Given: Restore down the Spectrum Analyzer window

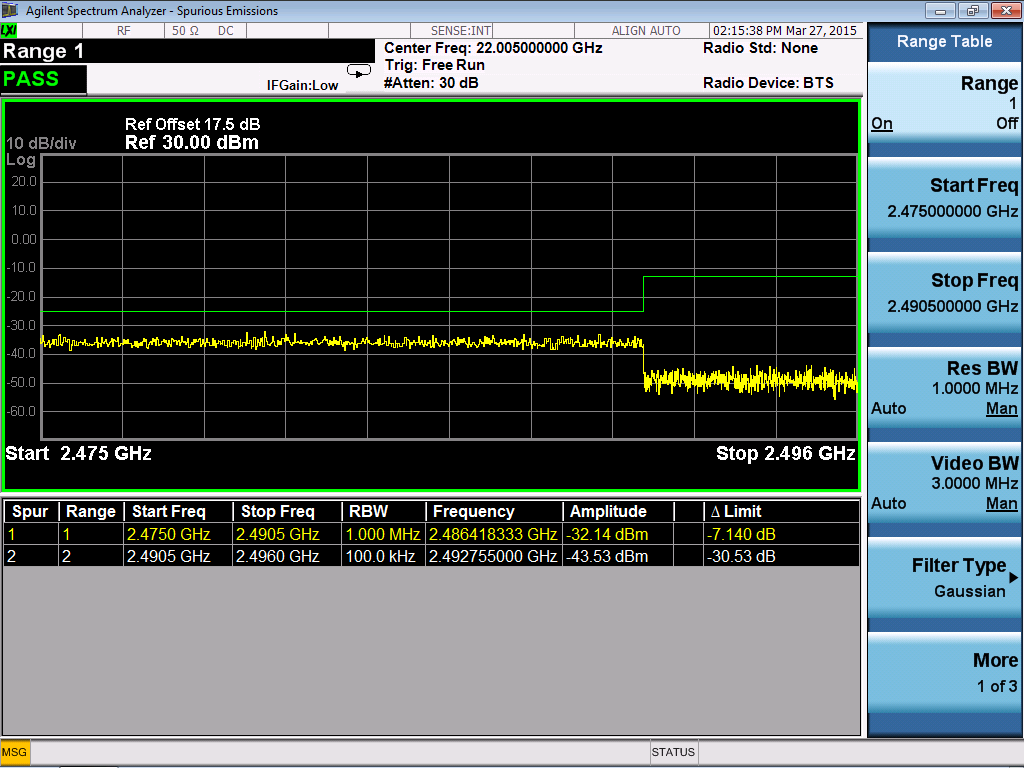Looking at the screenshot, I should coord(973,10).
